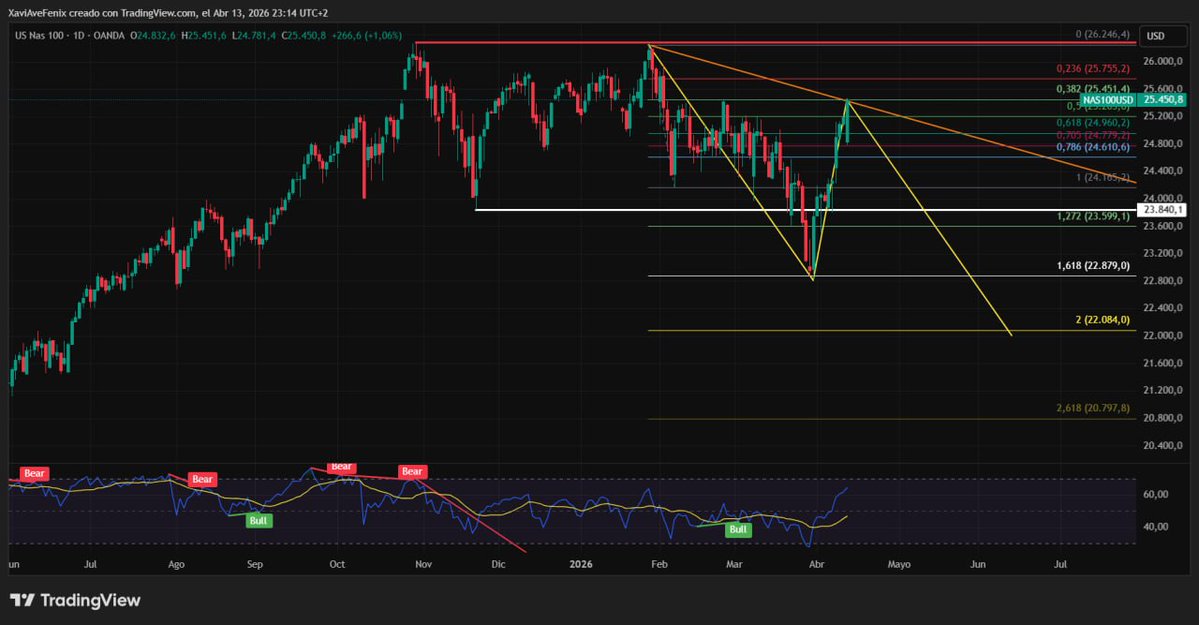Image resolution: width=1199 pixels, height=625 pixels.
Task: Click the Oct month label on time axis
Action: click(x=336, y=565)
